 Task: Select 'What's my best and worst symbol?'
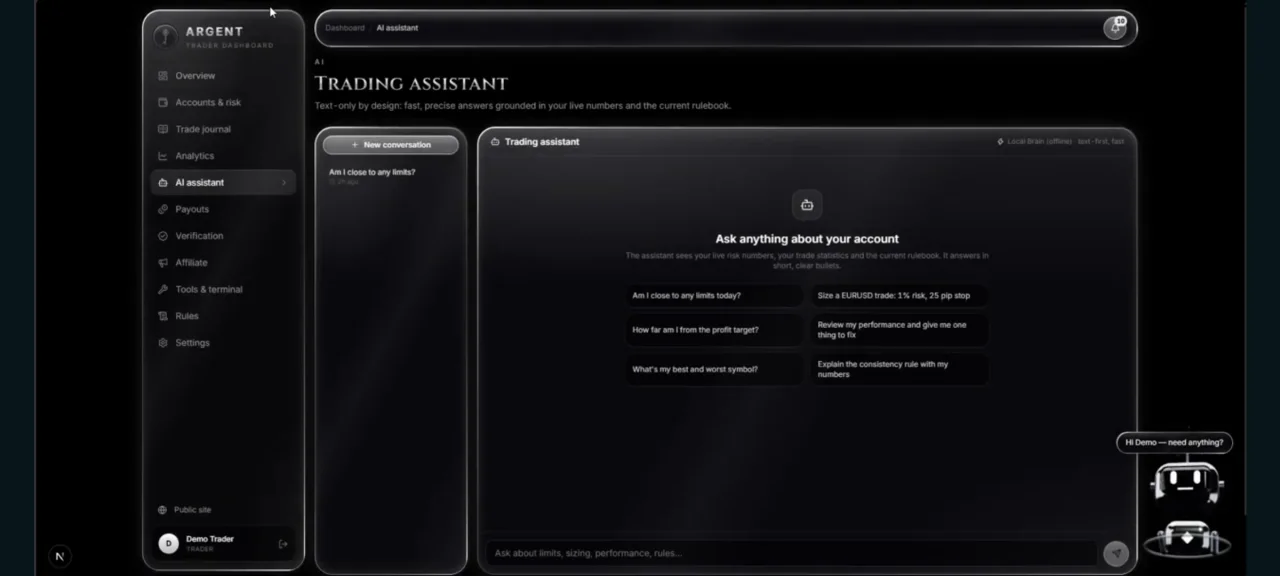(x=714, y=369)
